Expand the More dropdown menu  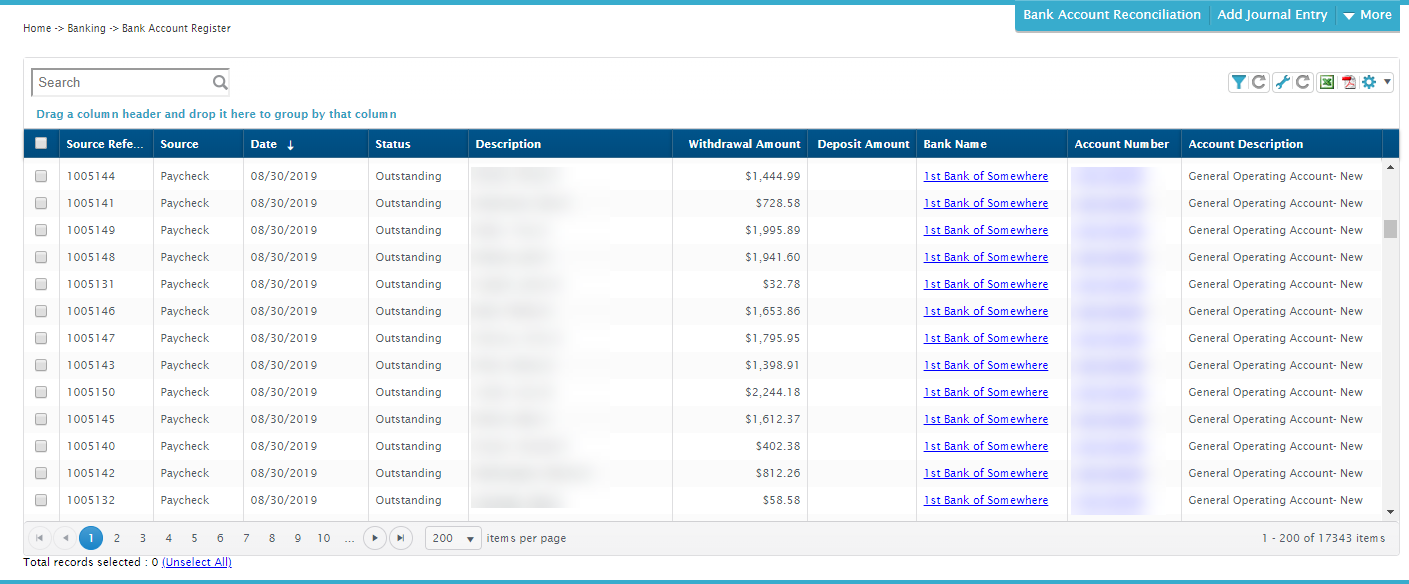tap(1367, 15)
